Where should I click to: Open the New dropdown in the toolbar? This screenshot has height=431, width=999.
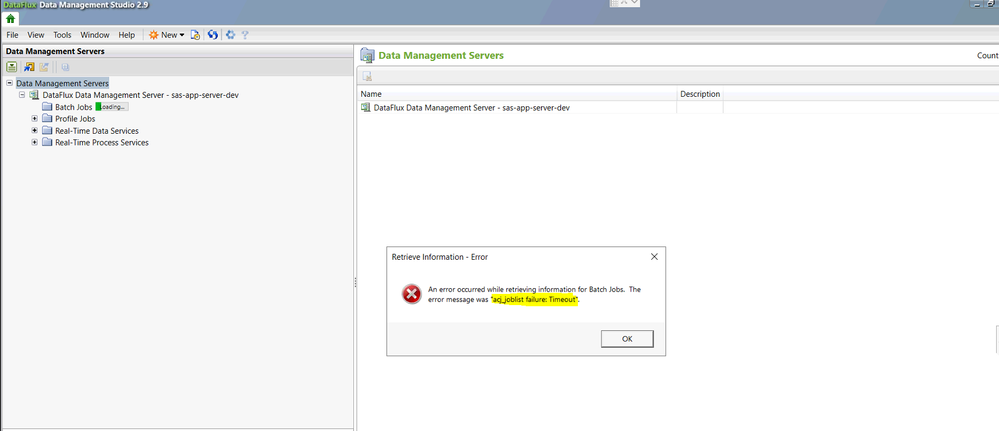click(167, 35)
